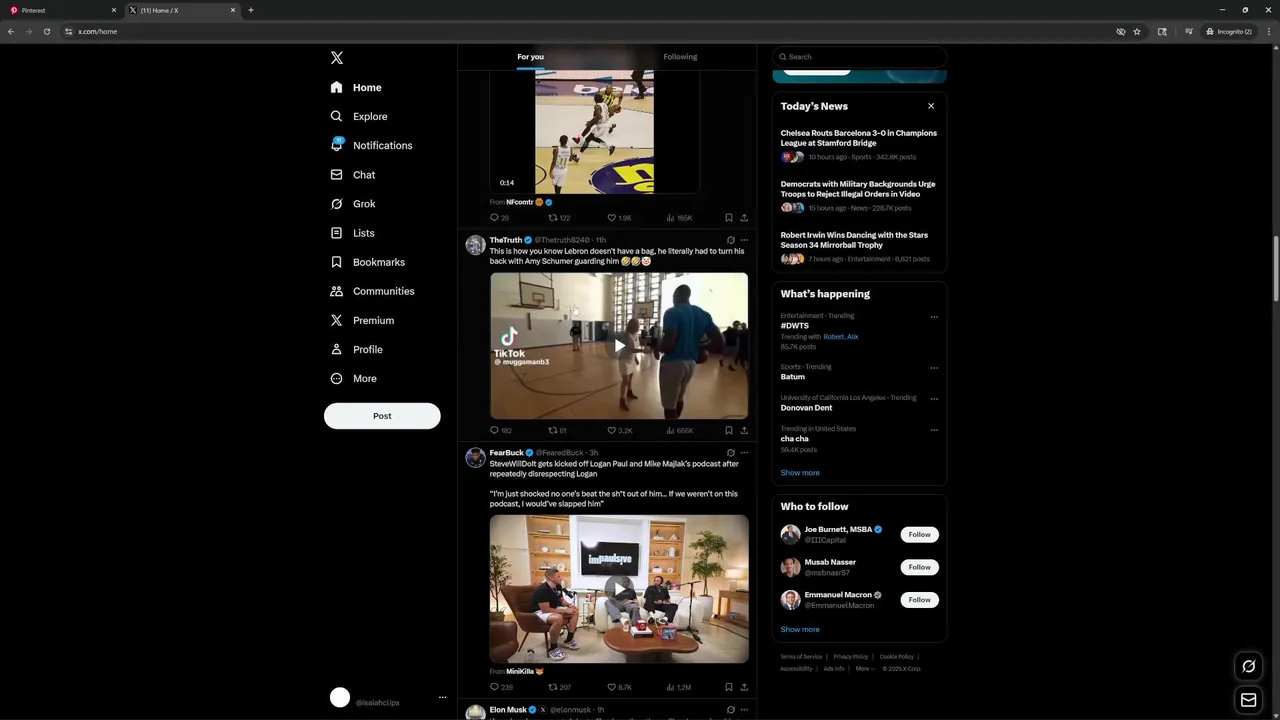Open more options on FearBuck's post
The image size is (1280, 720).
tap(744, 453)
